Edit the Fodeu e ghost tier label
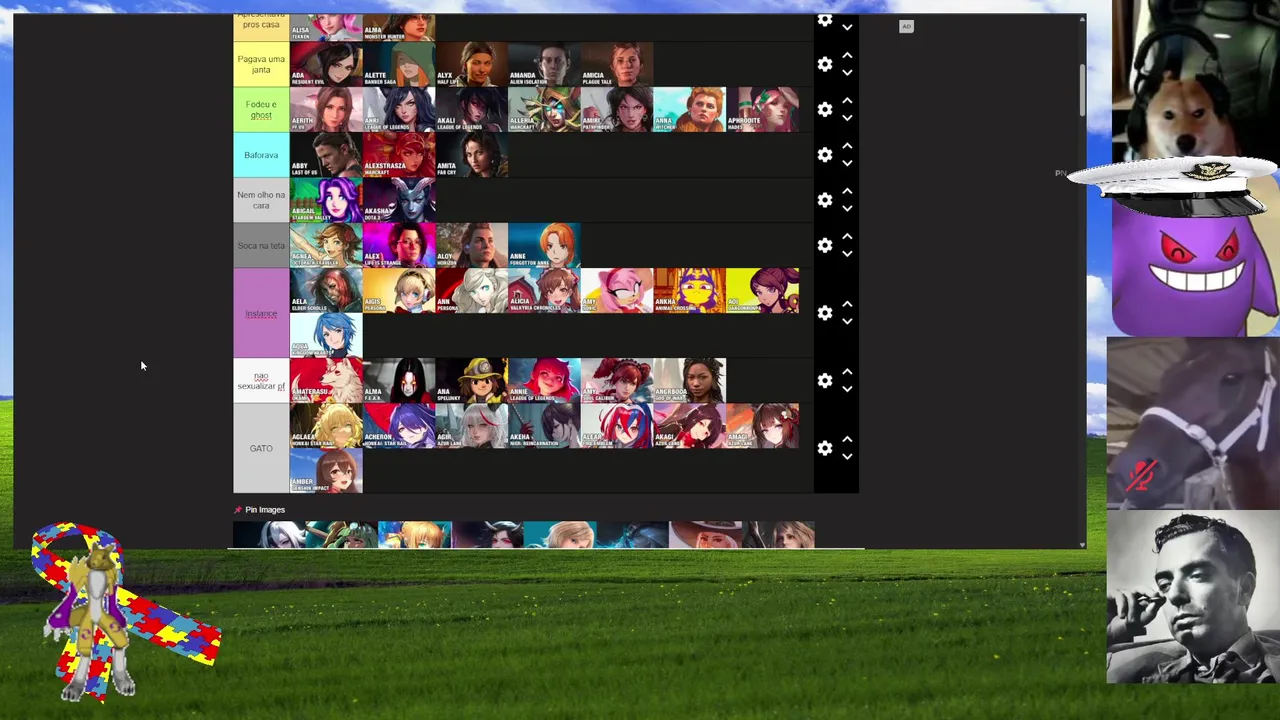This screenshot has height=720, width=1280. click(261, 109)
